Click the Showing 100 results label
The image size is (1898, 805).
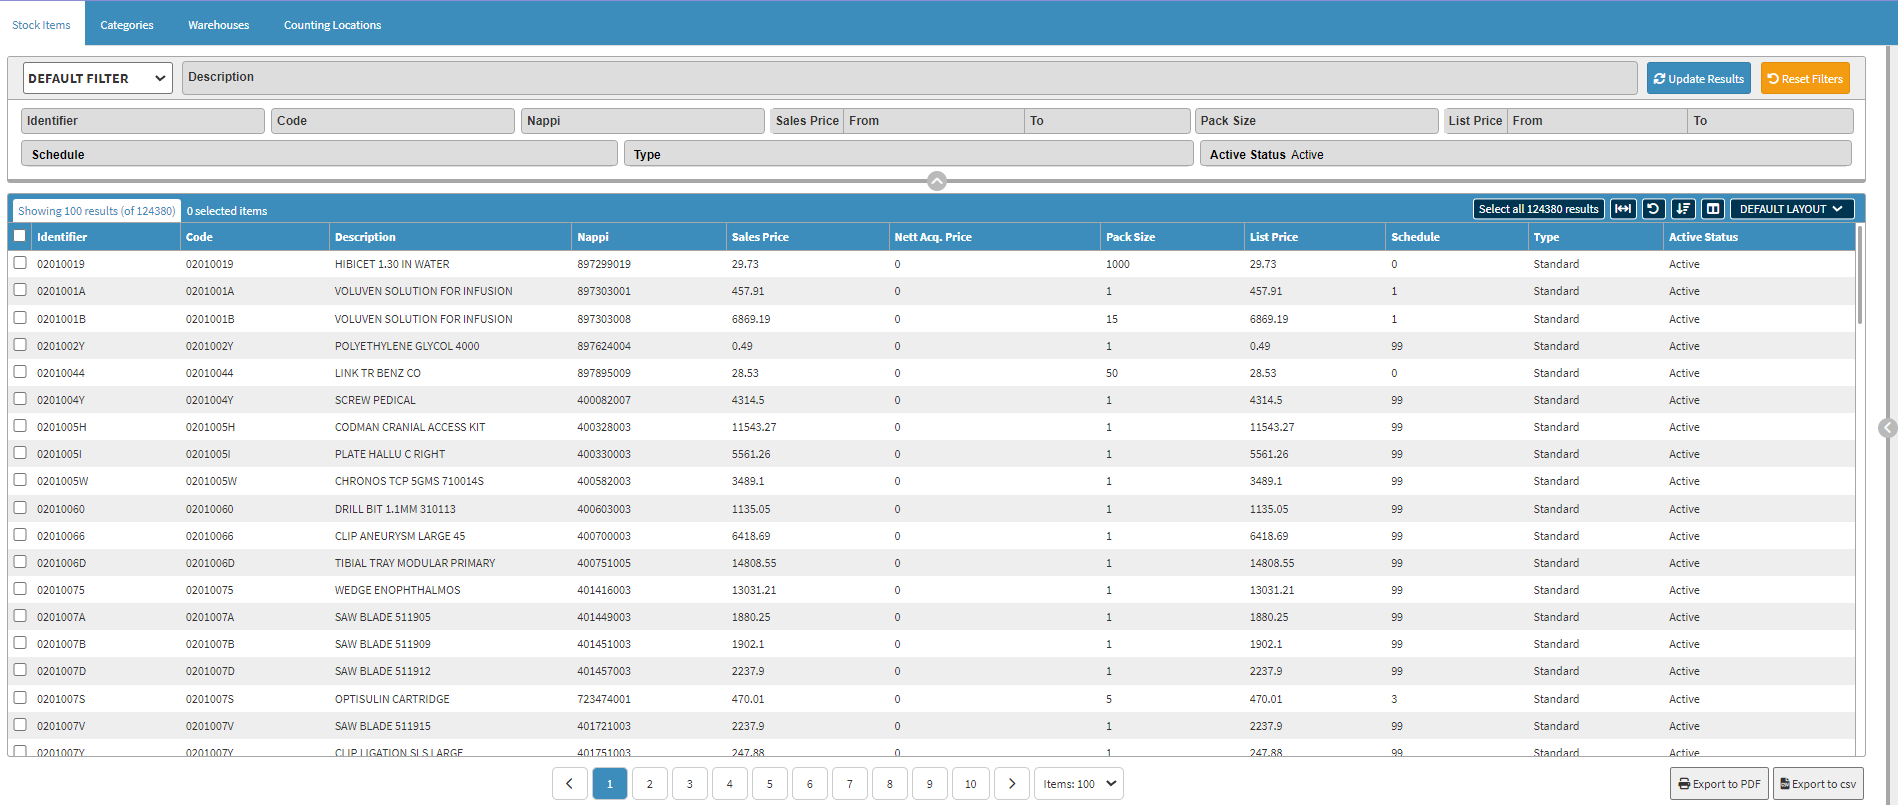coord(96,211)
